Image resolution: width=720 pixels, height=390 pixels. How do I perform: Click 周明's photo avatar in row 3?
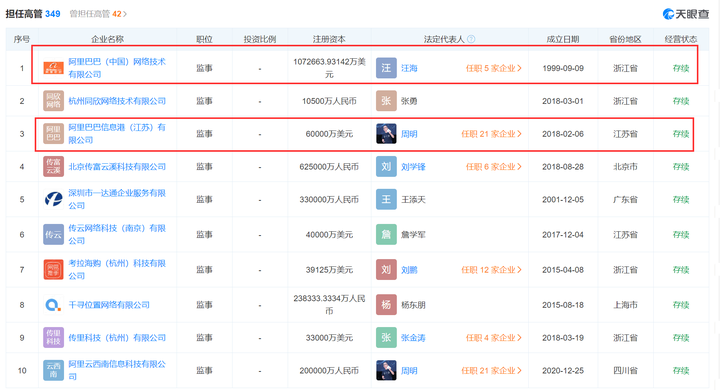(386, 134)
